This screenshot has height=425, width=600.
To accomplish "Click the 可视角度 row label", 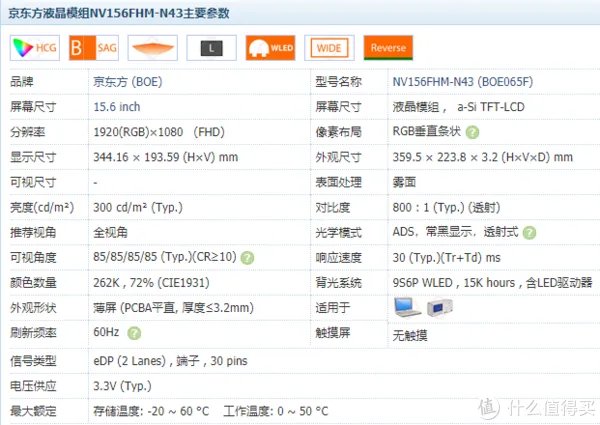I will (x=33, y=258).
